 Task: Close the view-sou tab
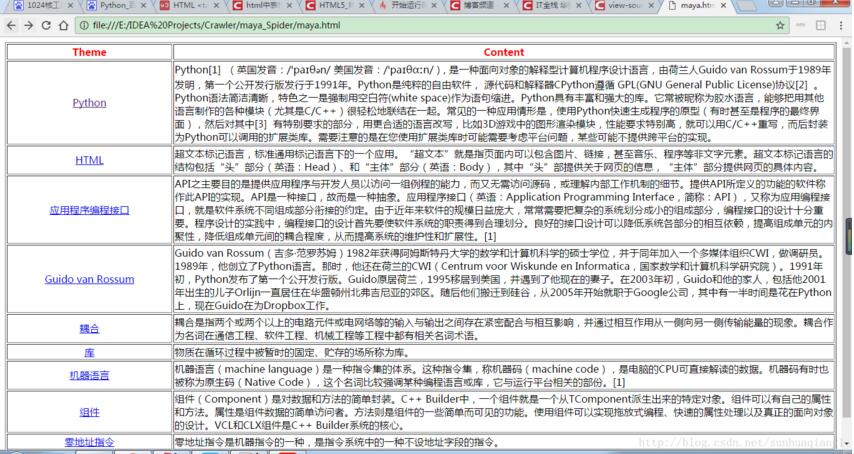tap(652, 5)
